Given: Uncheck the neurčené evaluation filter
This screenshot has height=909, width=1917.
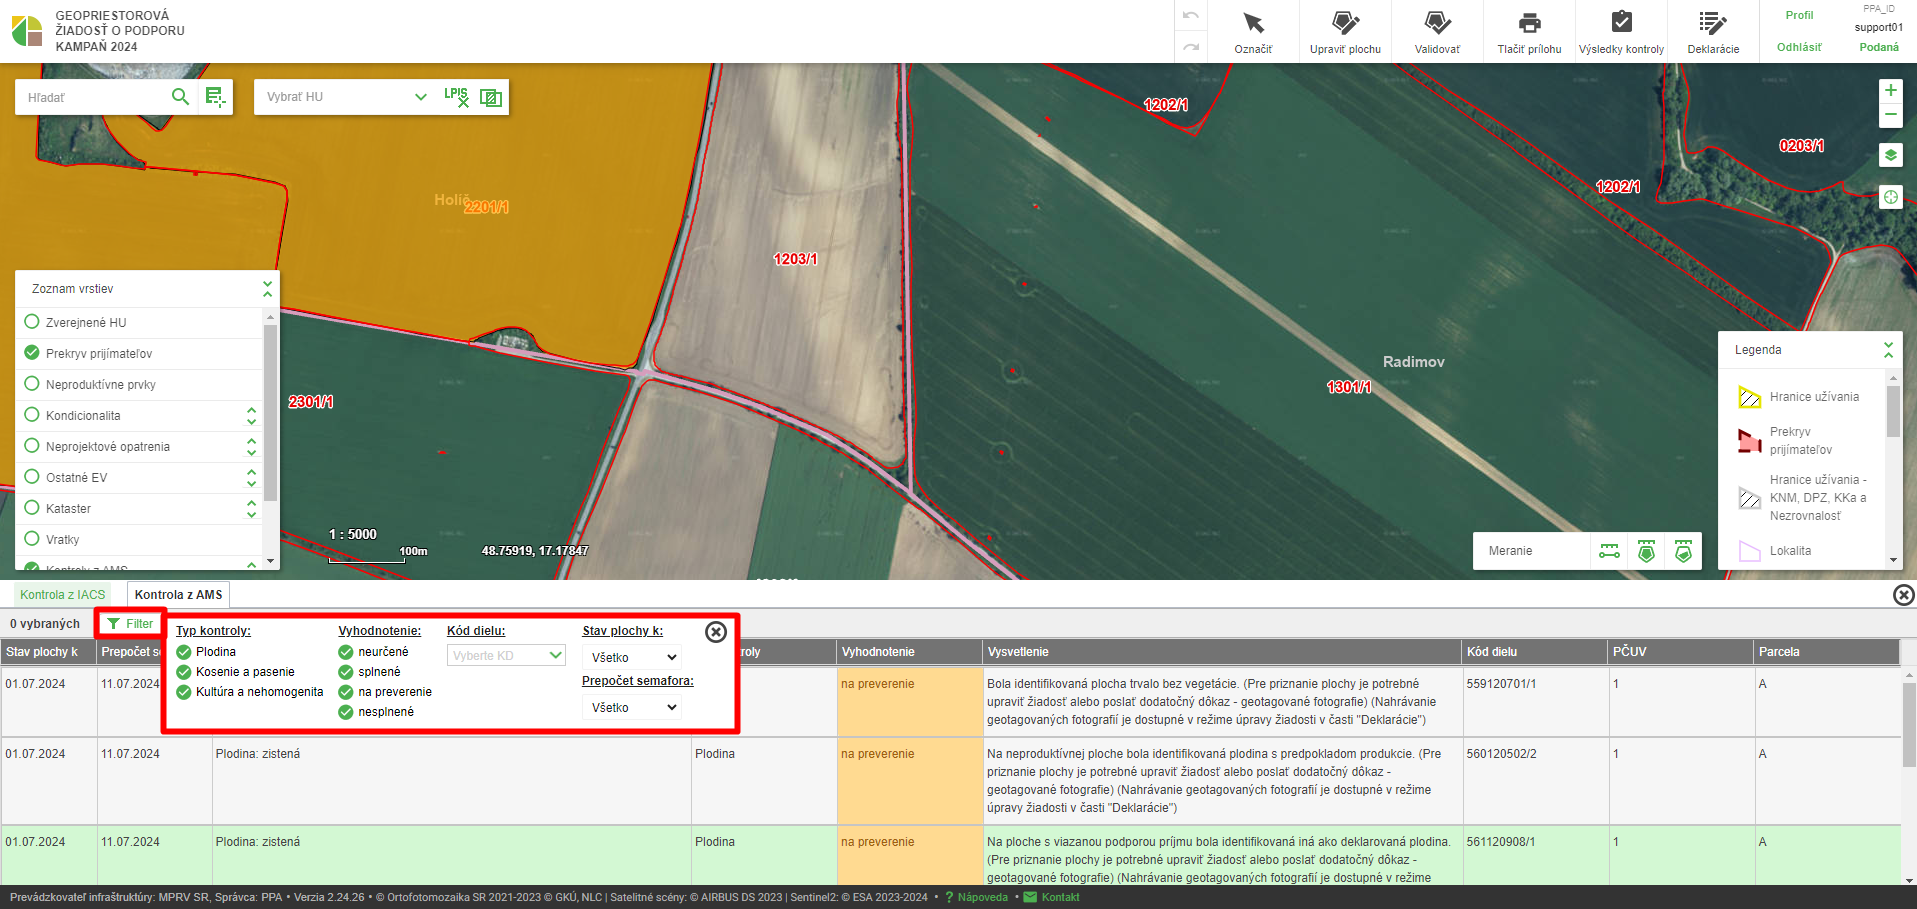Looking at the screenshot, I should pos(346,652).
